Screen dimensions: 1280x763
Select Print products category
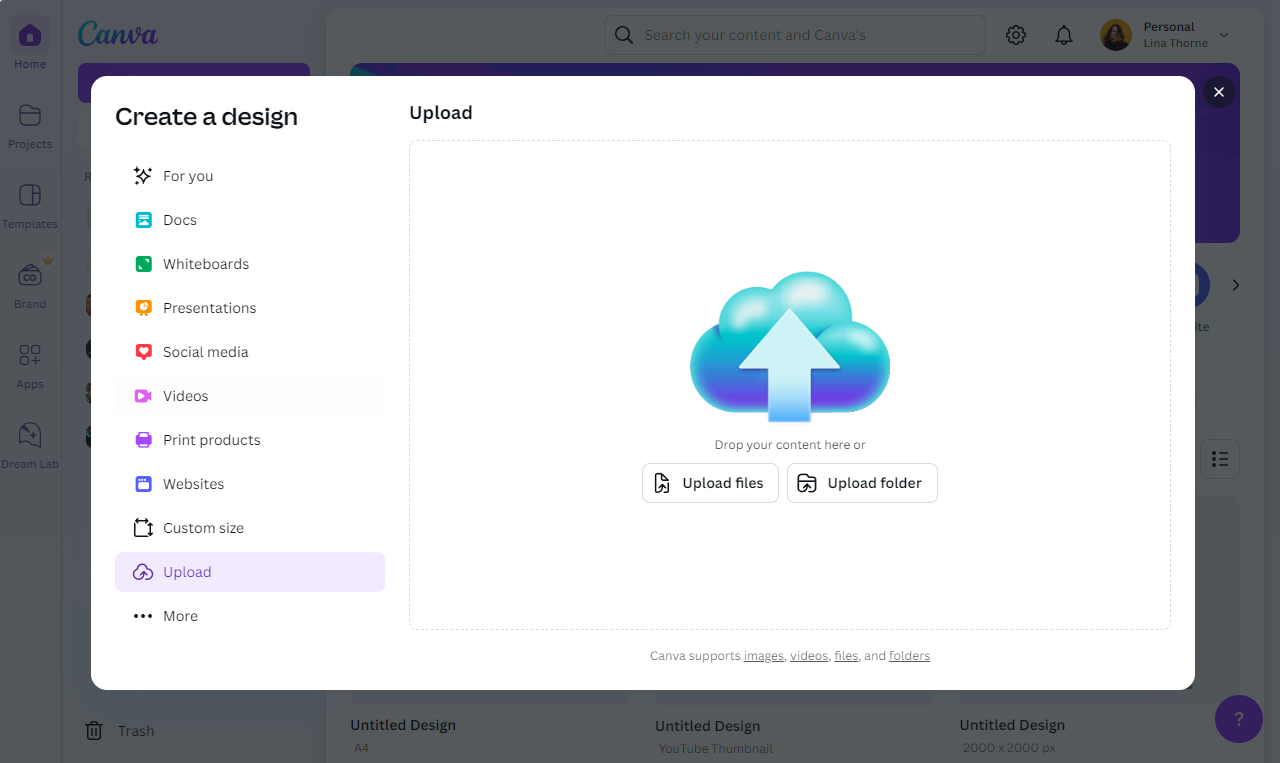[249, 440]
